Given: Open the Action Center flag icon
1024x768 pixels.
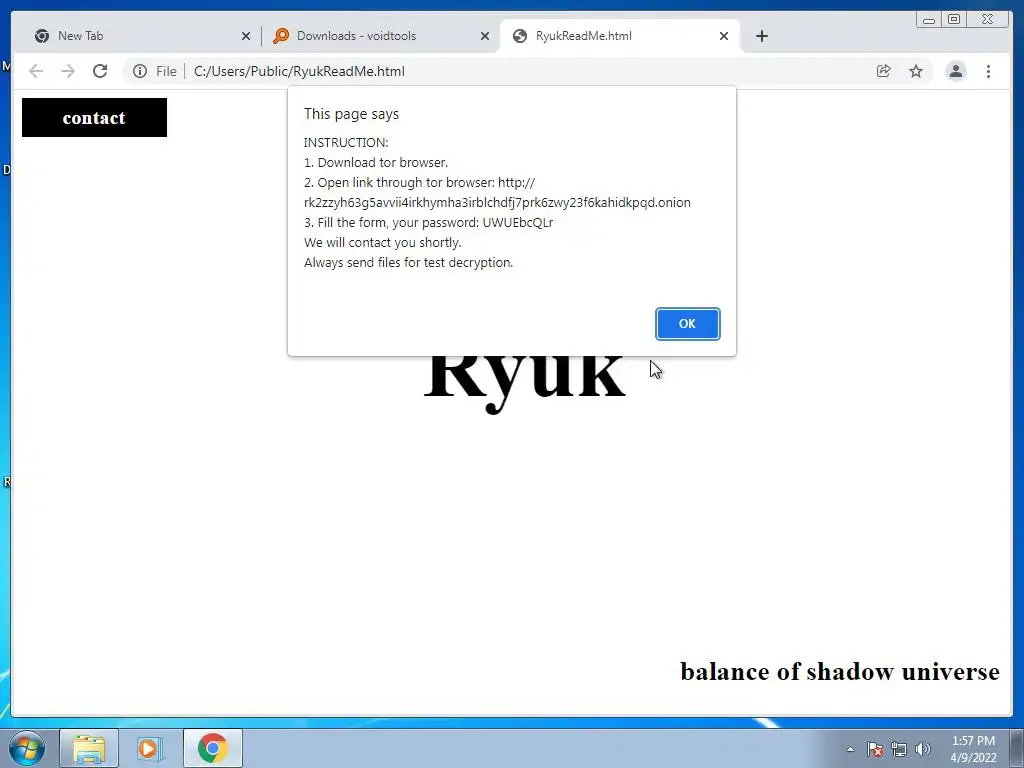Looking at the screenshot, I should [875, 749].
